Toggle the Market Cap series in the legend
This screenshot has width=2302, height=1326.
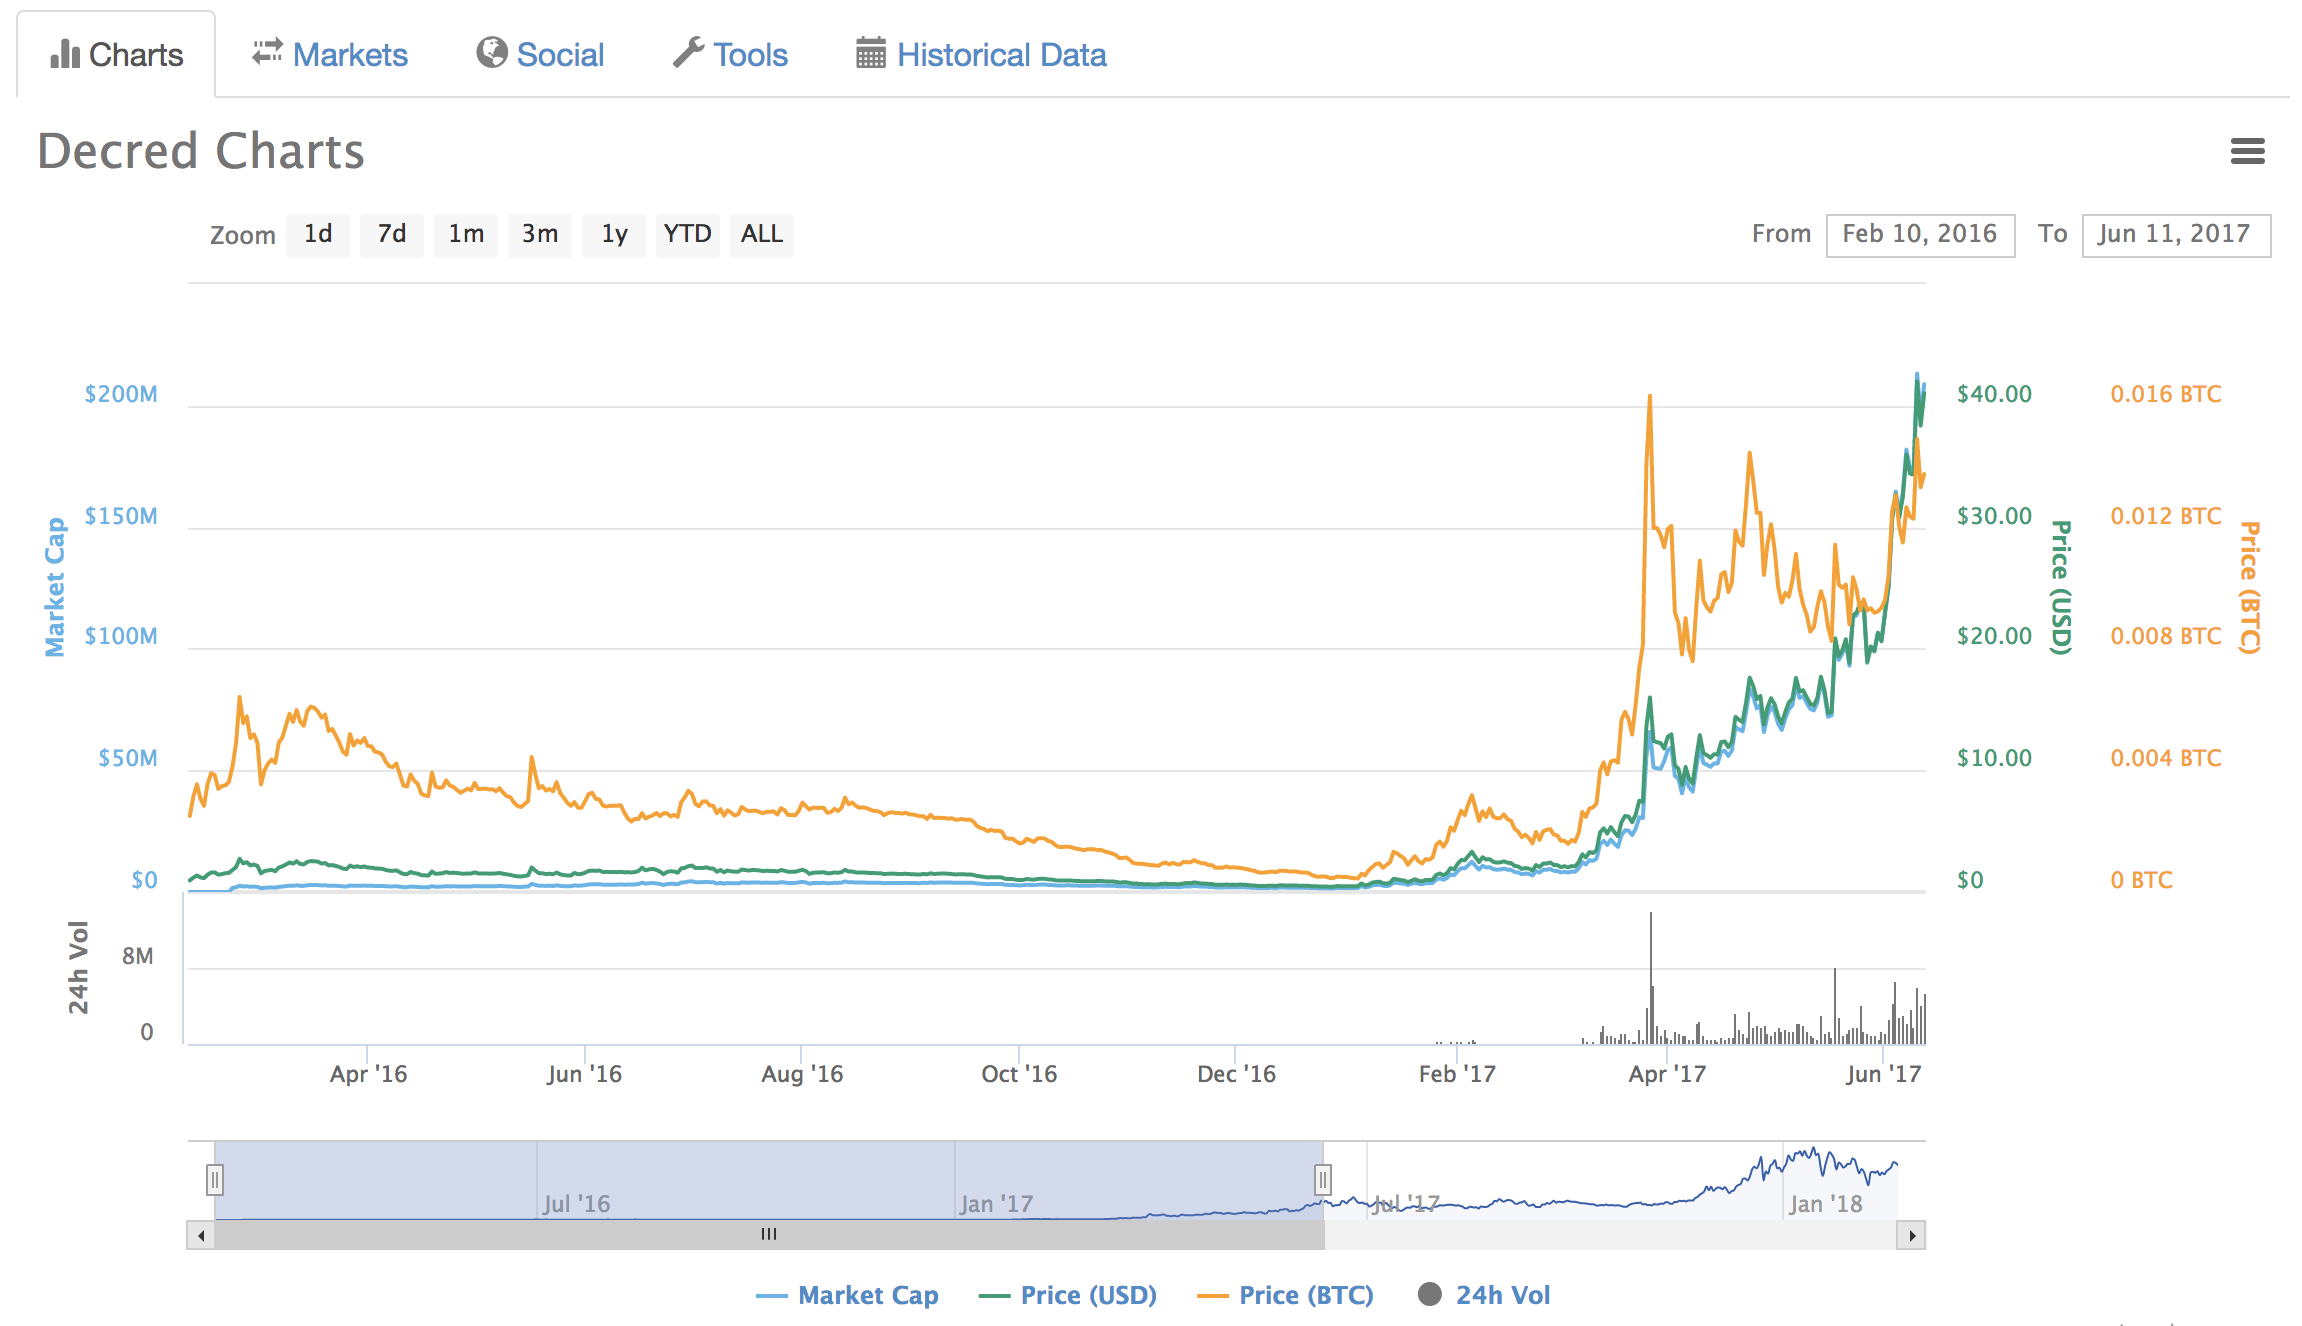(x=868, y=1294)
